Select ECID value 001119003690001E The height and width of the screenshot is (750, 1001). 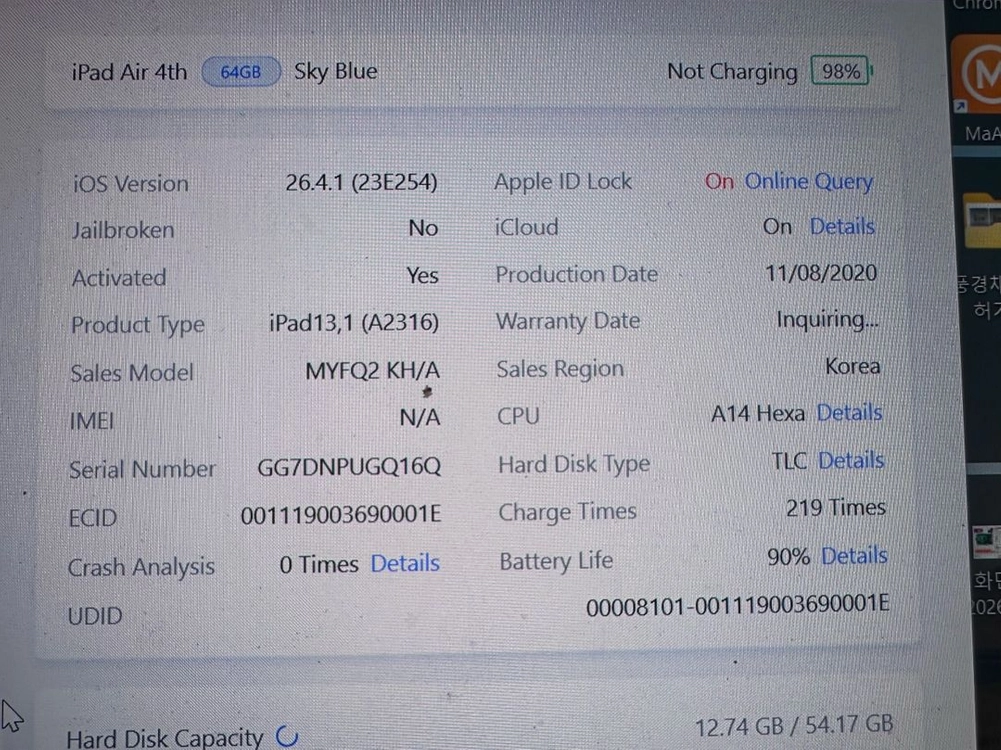(341, 515)
